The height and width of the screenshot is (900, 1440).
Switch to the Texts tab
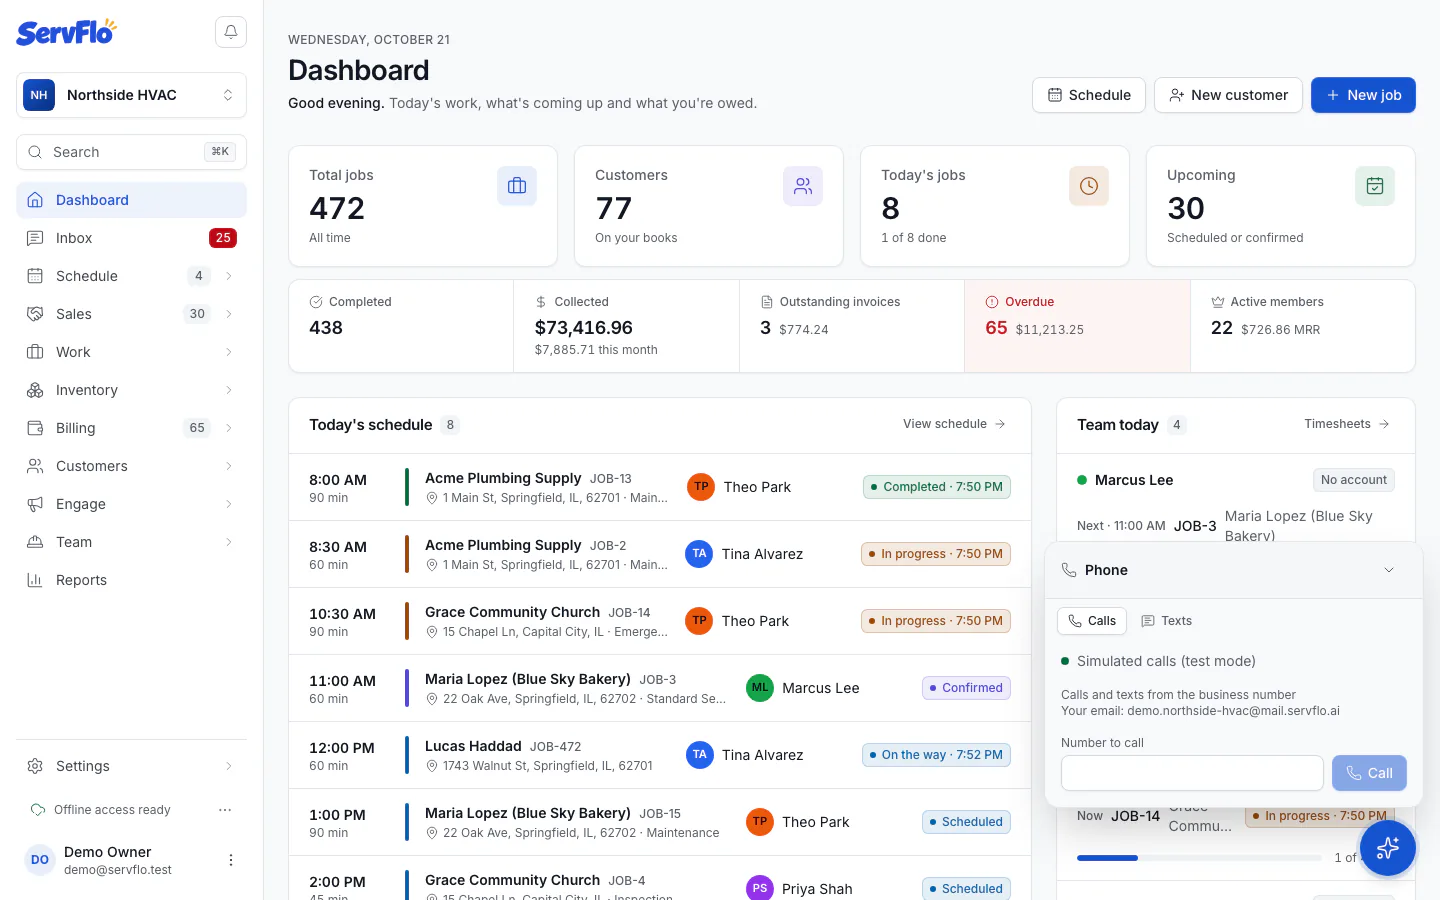pyautogui.click(x=1167, y=621)
